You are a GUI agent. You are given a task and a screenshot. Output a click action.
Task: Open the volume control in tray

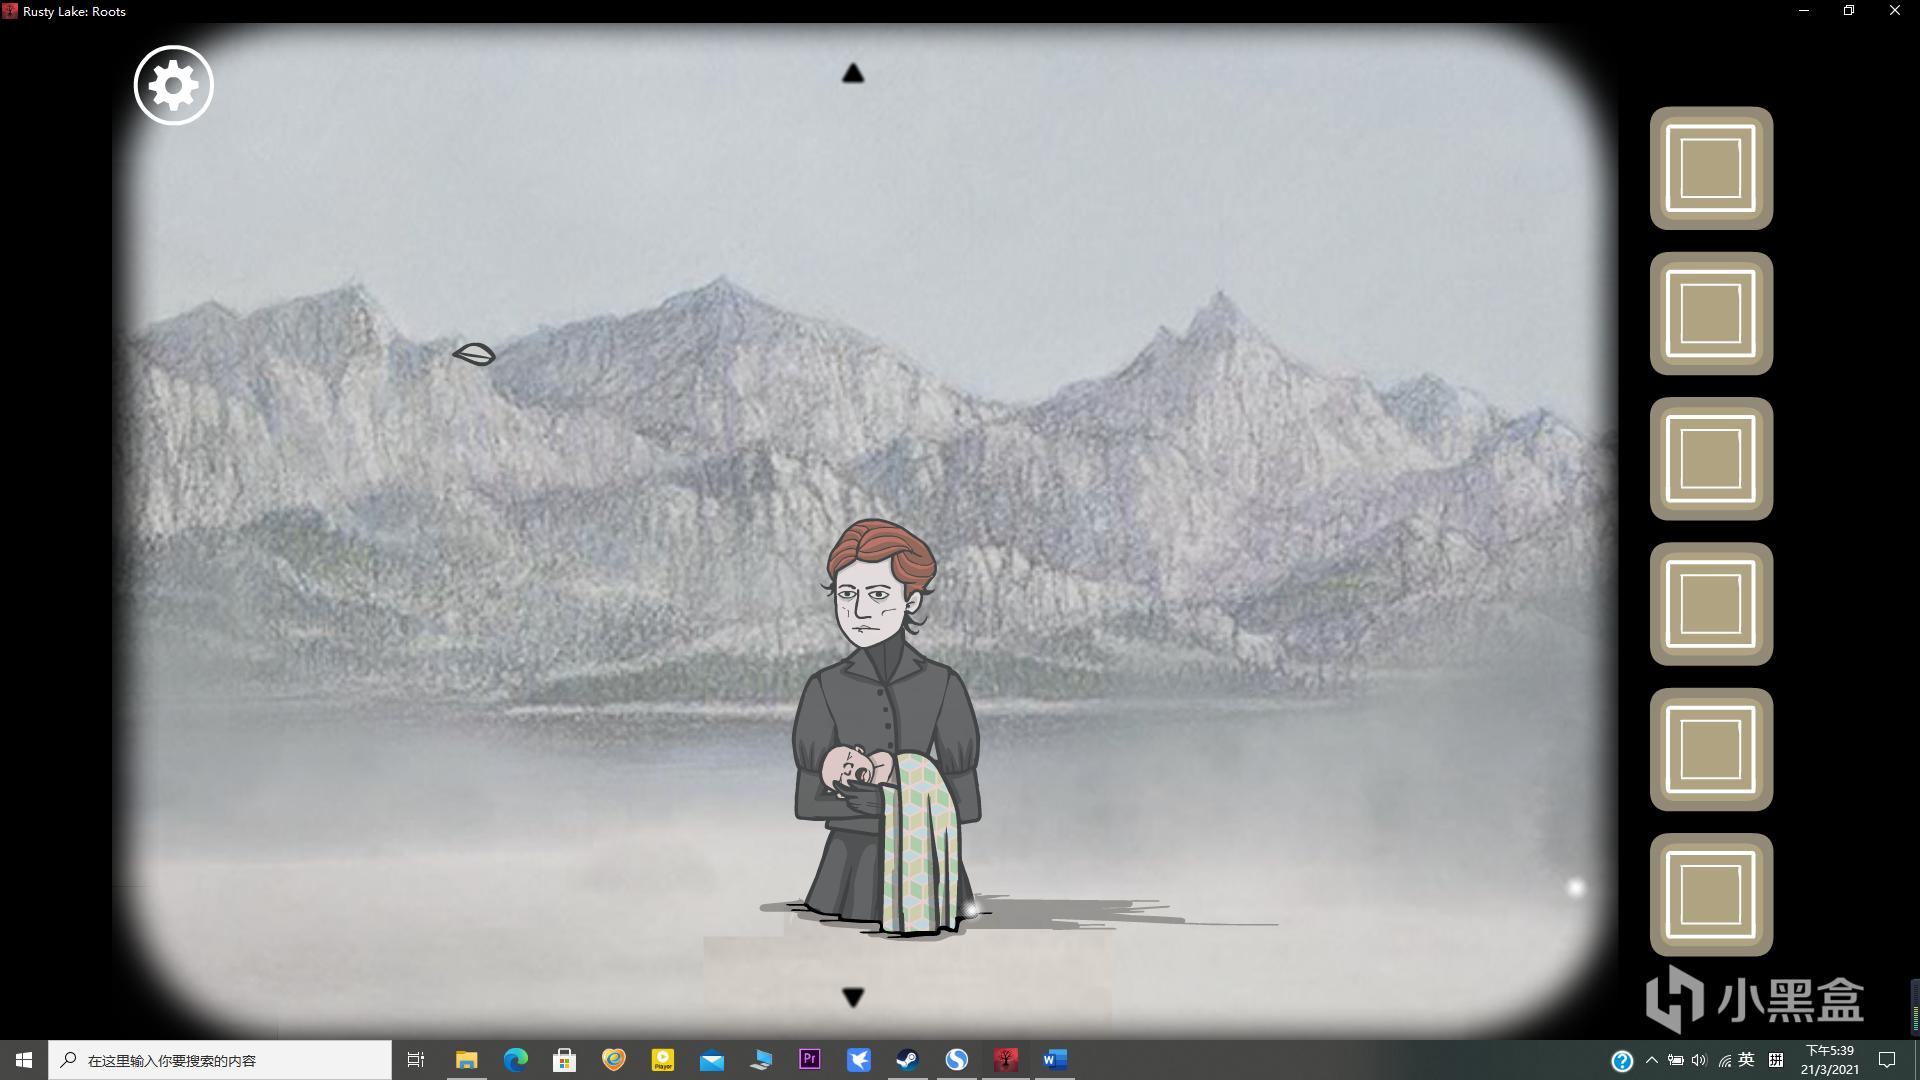point(1699,1060)
